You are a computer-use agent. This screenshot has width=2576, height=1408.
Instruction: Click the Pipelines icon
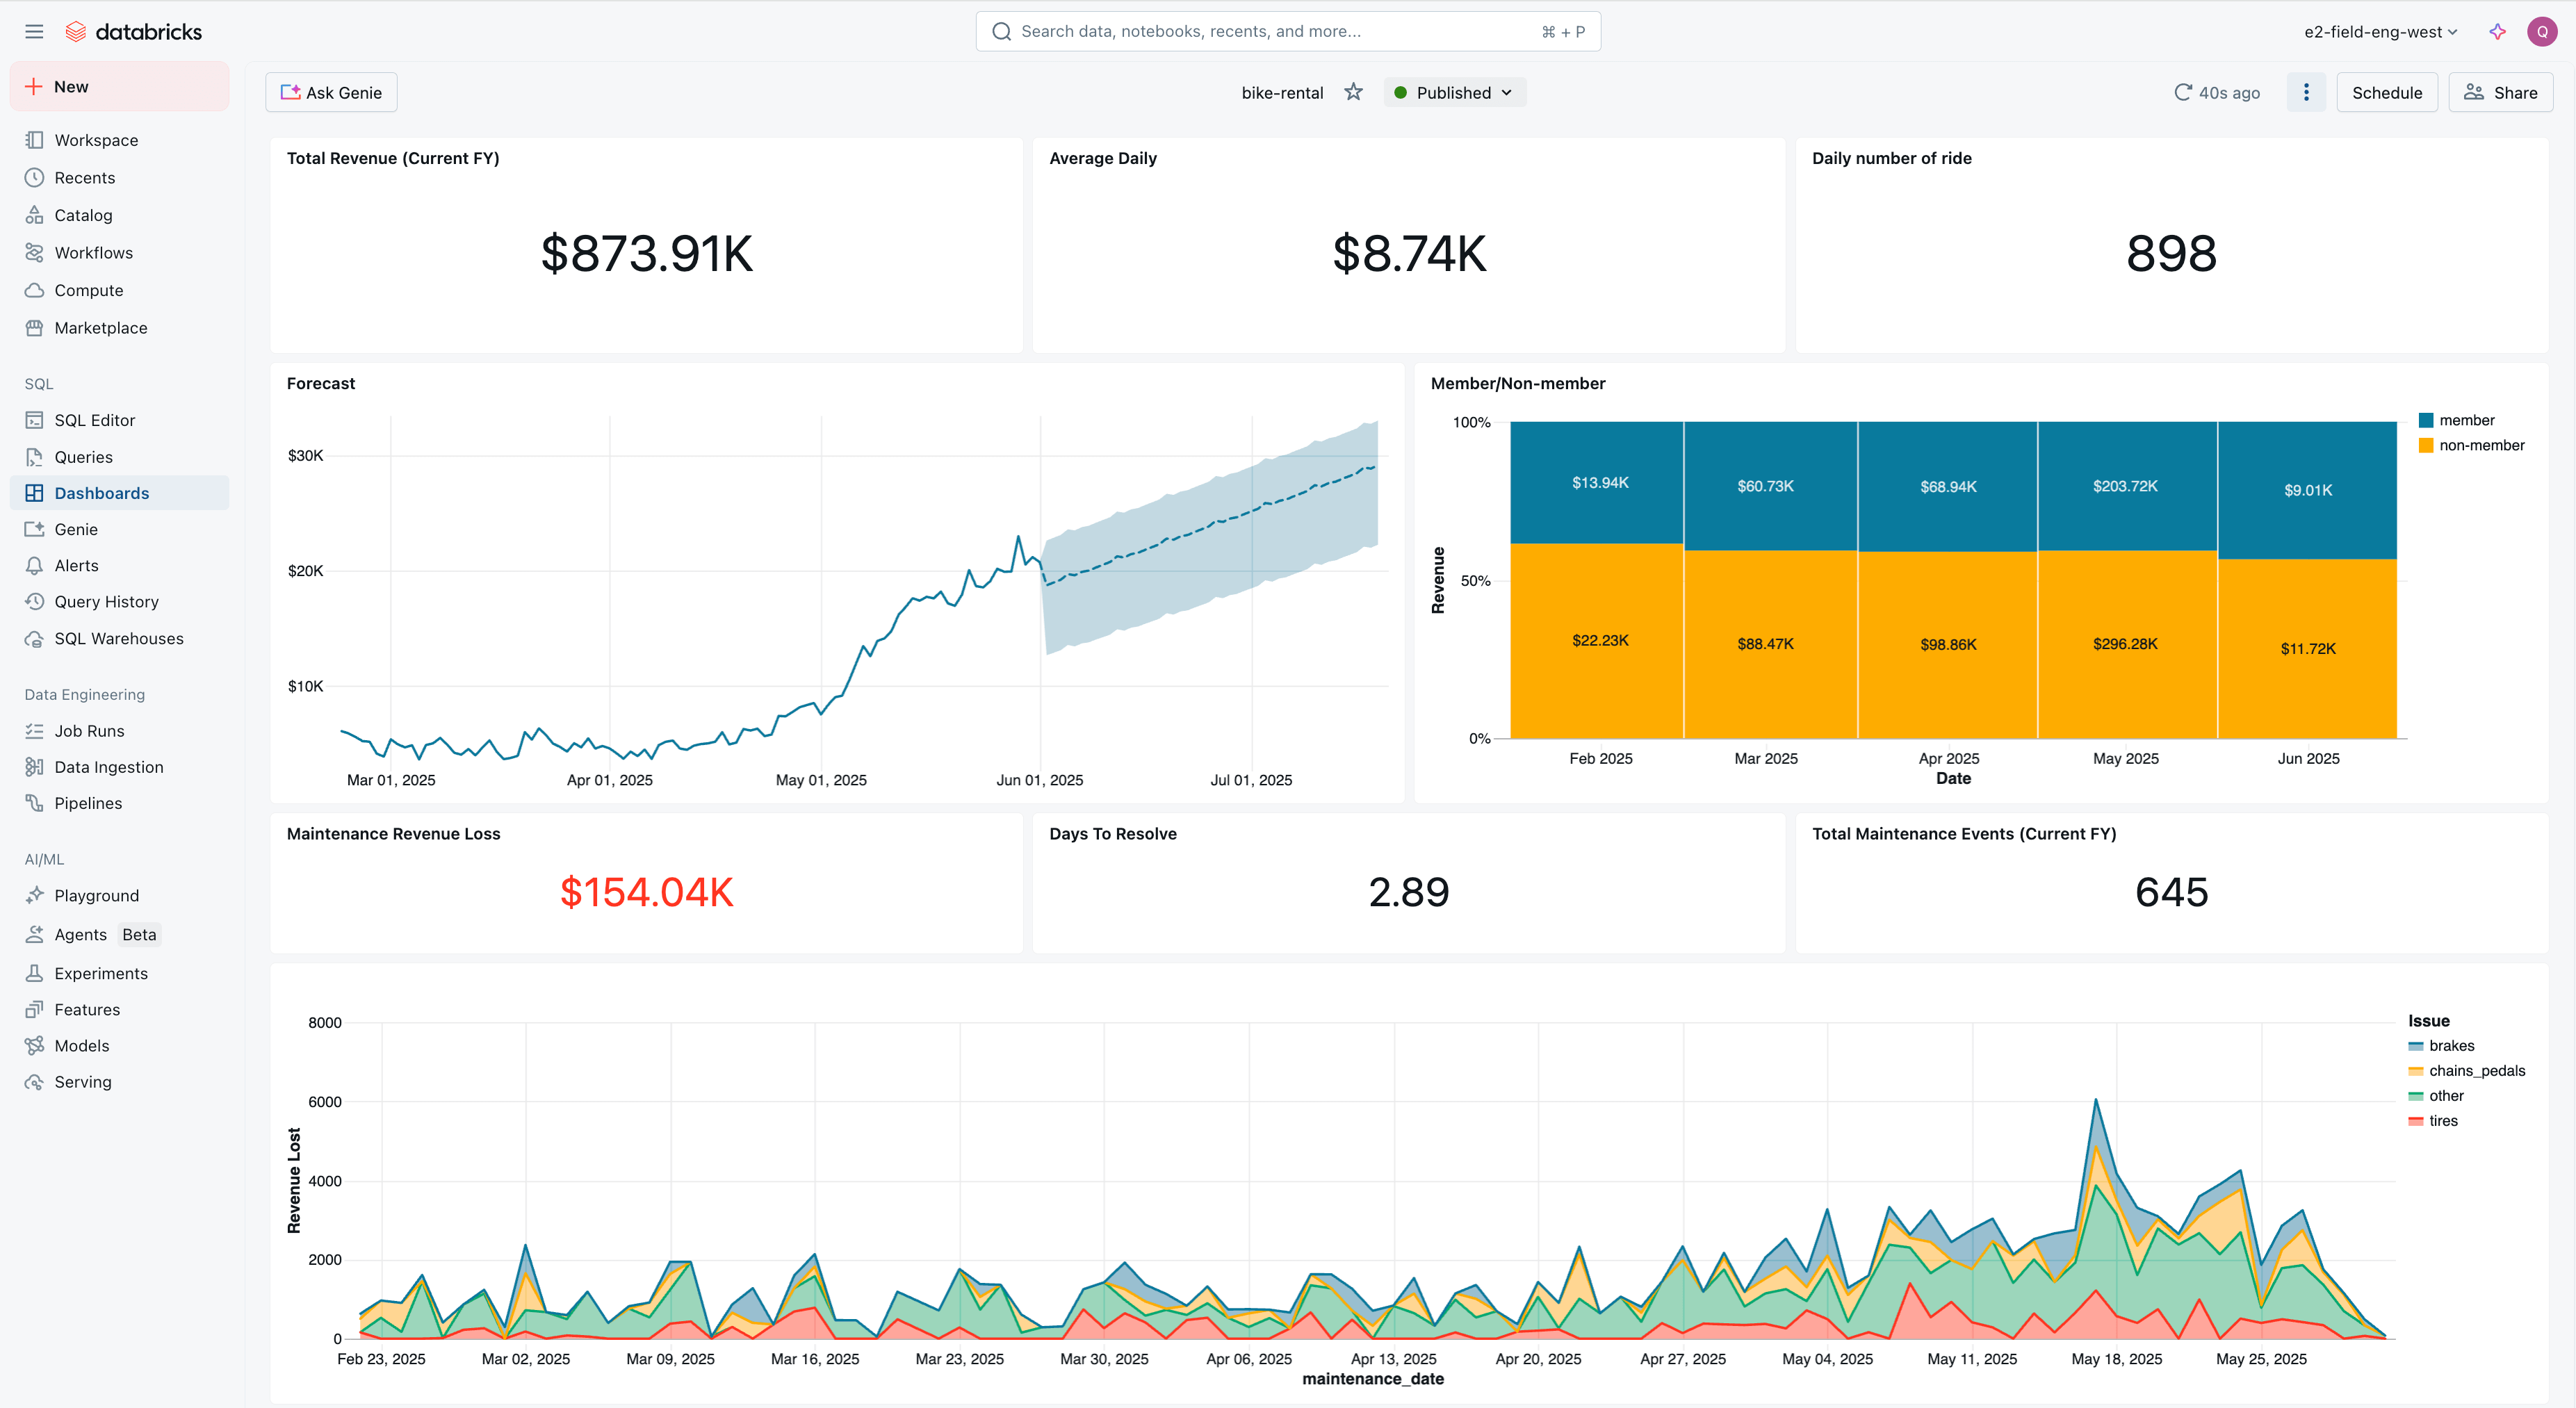pos(34,803)
